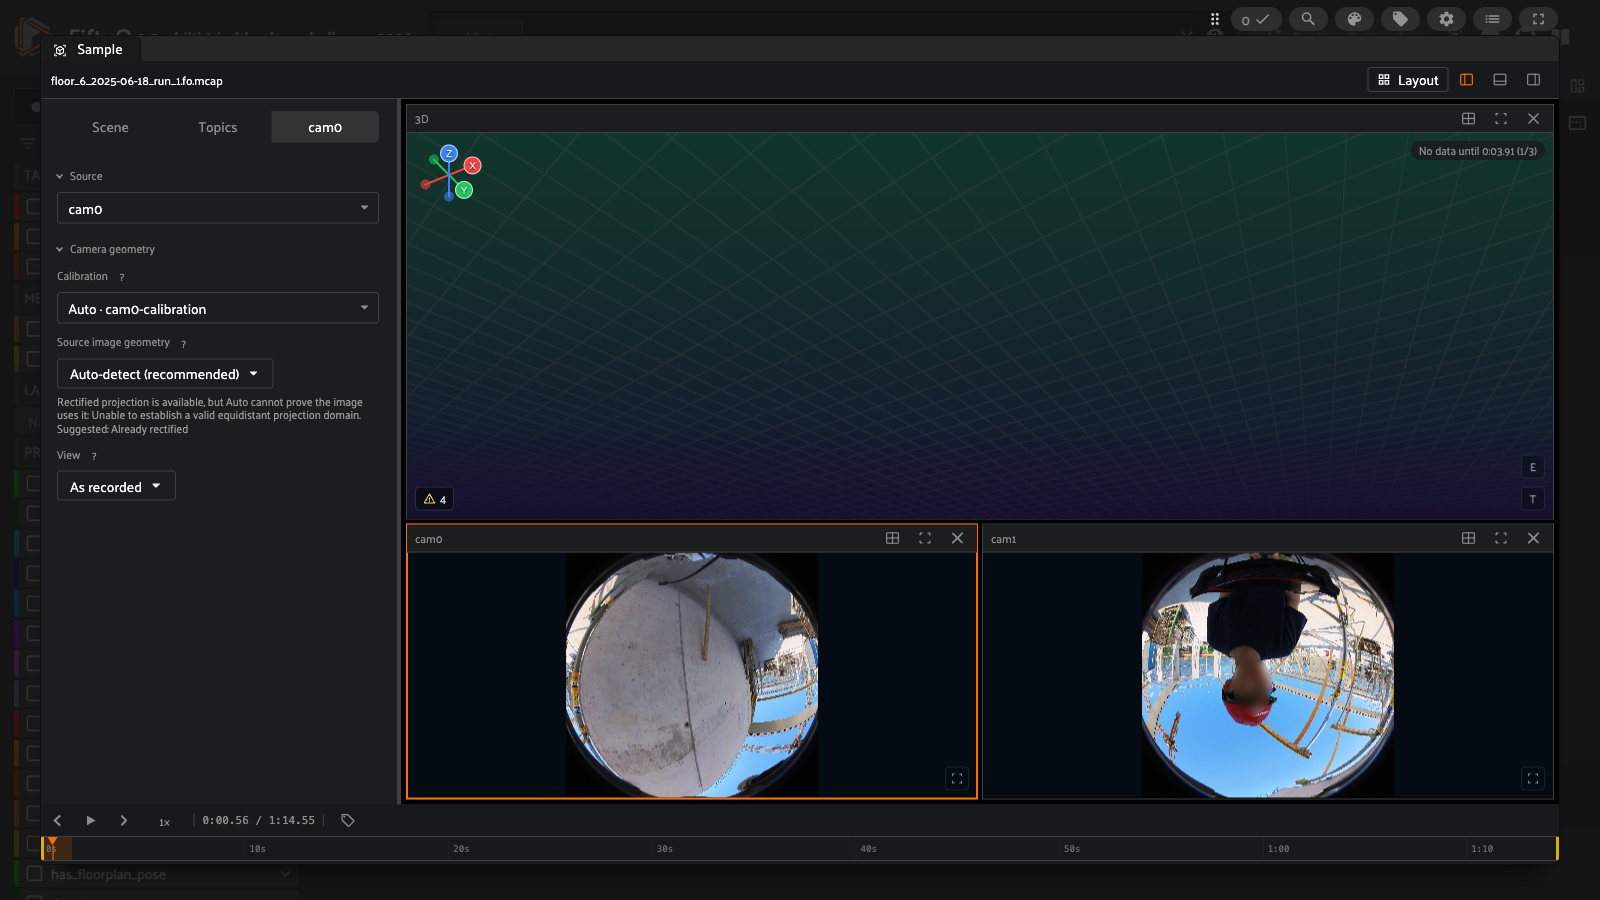
Task: Start playback with the play button
Action: point(90,820)
